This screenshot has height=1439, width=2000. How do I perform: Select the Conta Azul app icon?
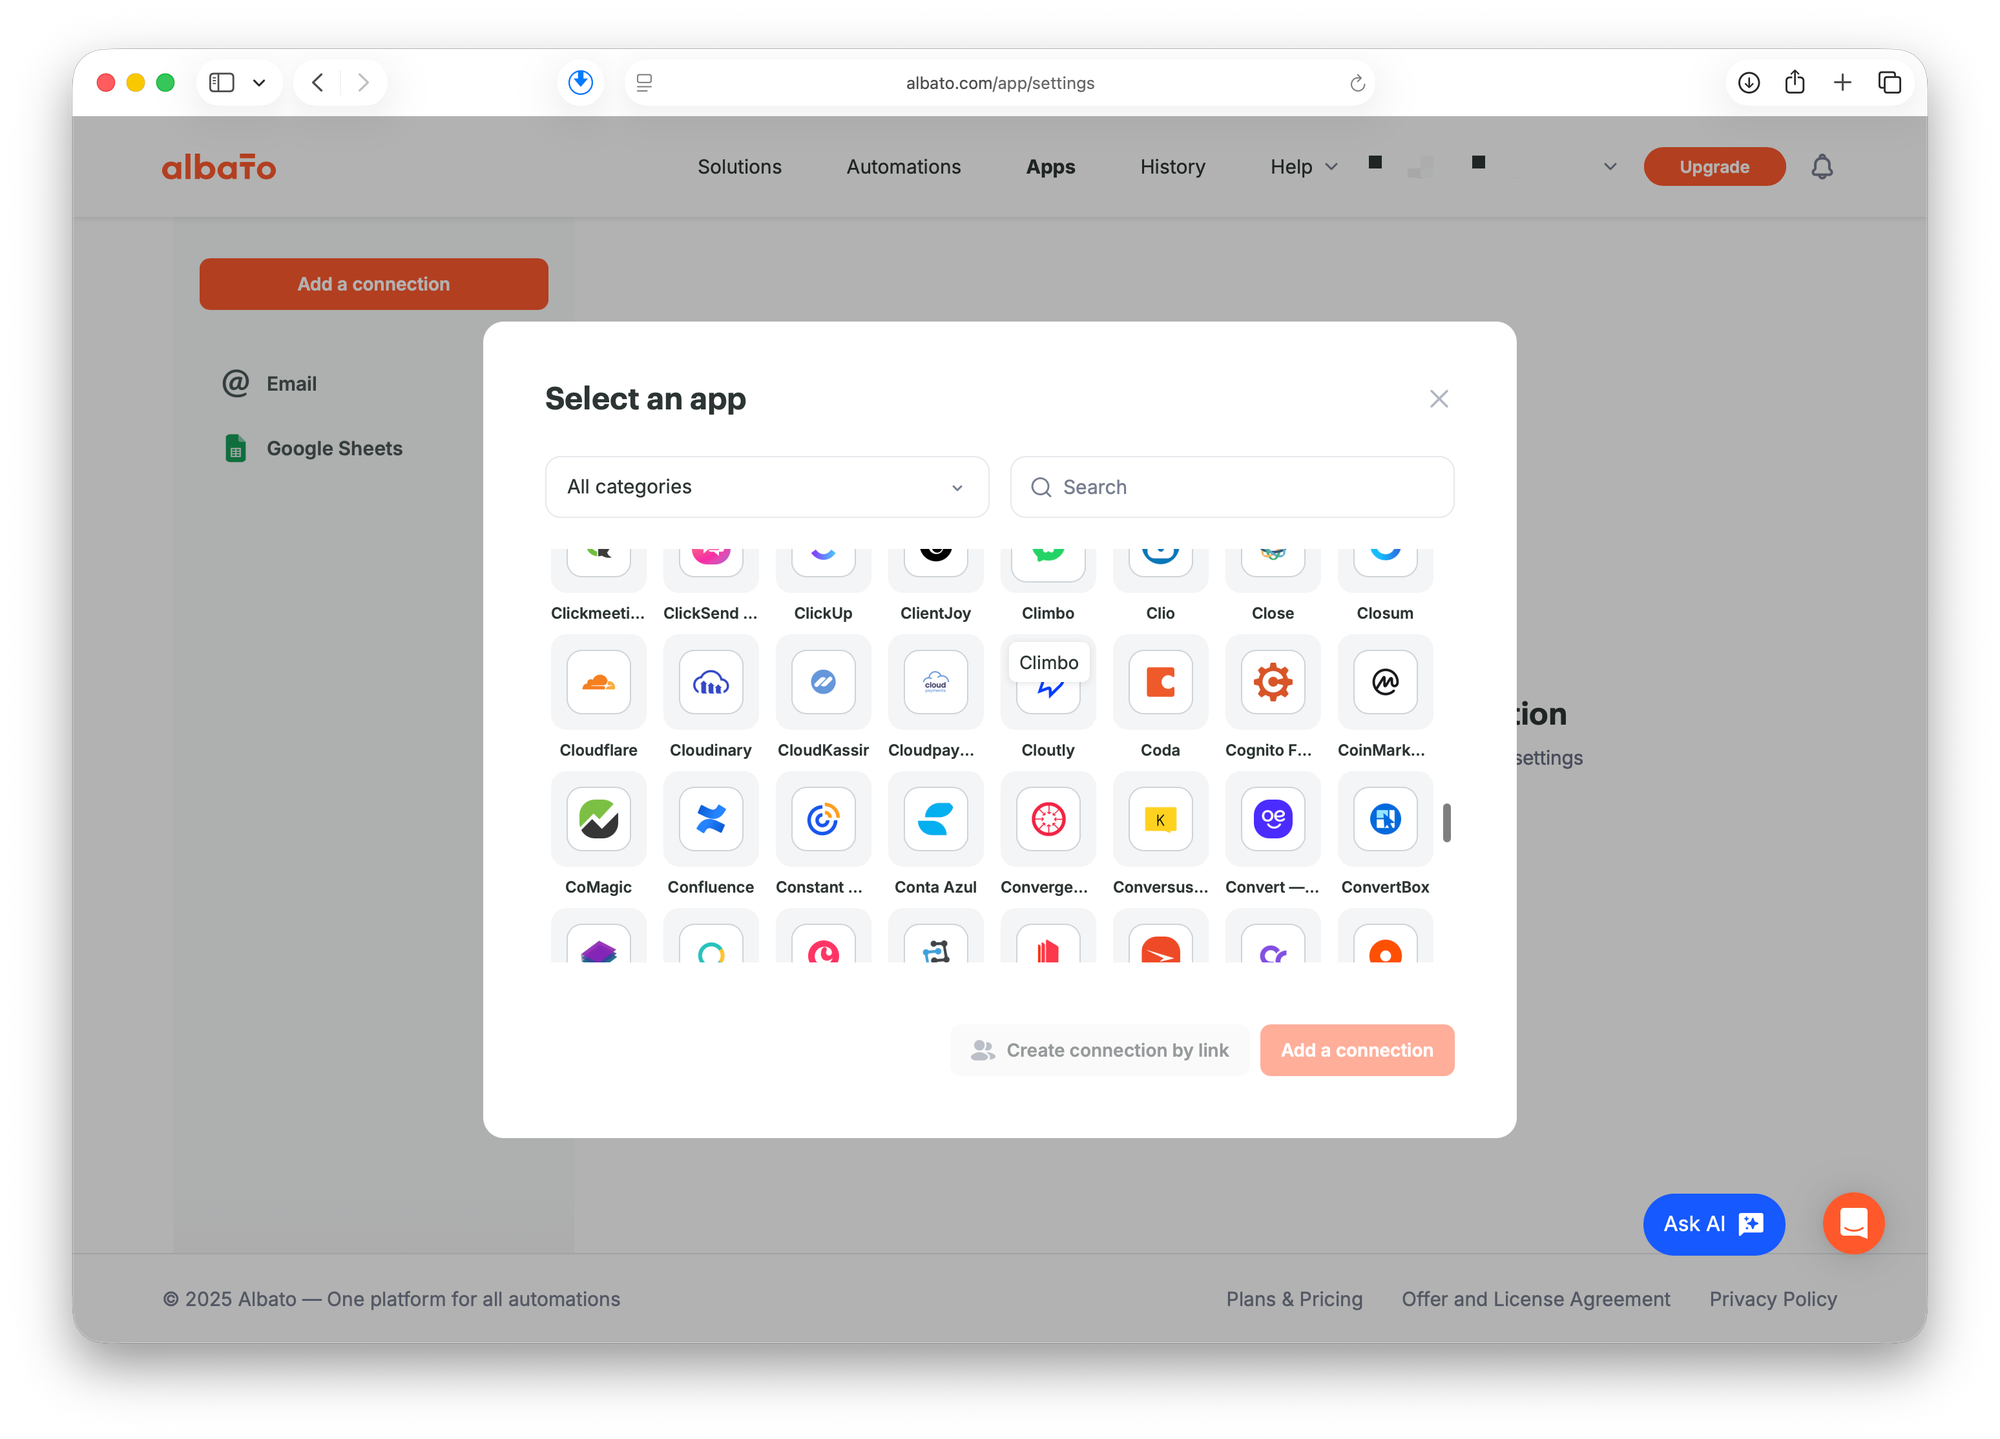pos(935,820)
